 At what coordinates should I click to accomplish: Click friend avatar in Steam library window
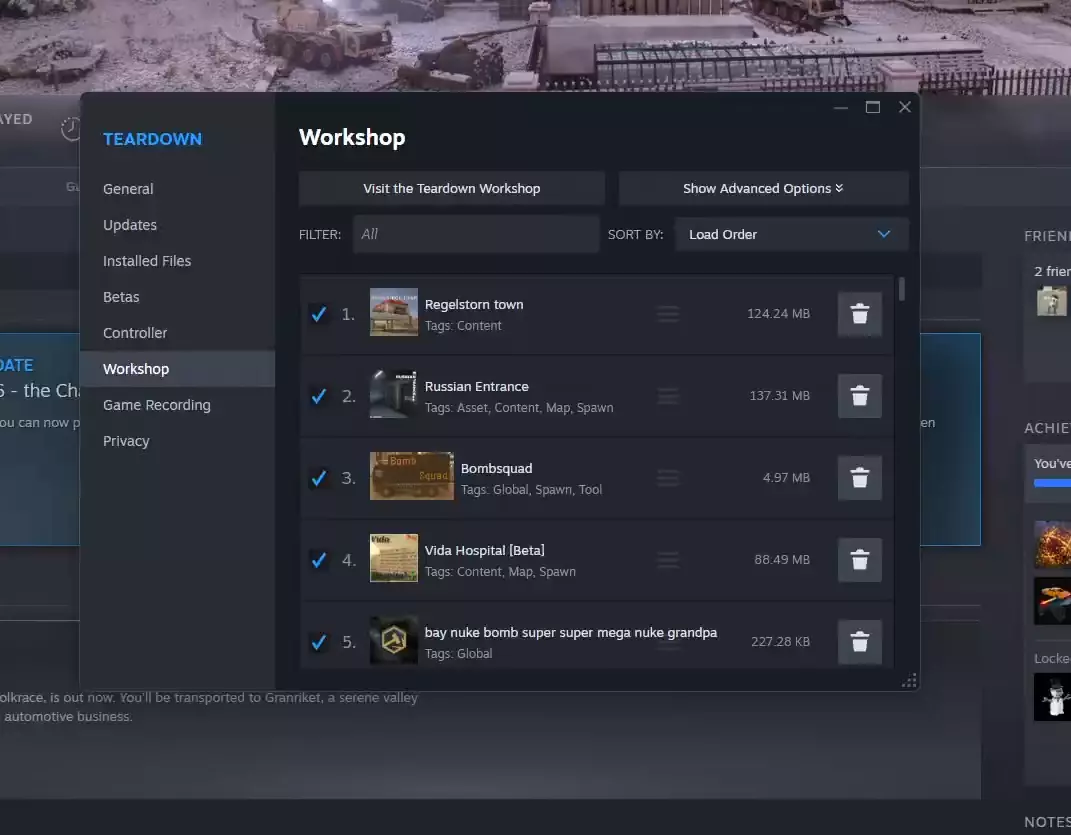pos(1052,301)
